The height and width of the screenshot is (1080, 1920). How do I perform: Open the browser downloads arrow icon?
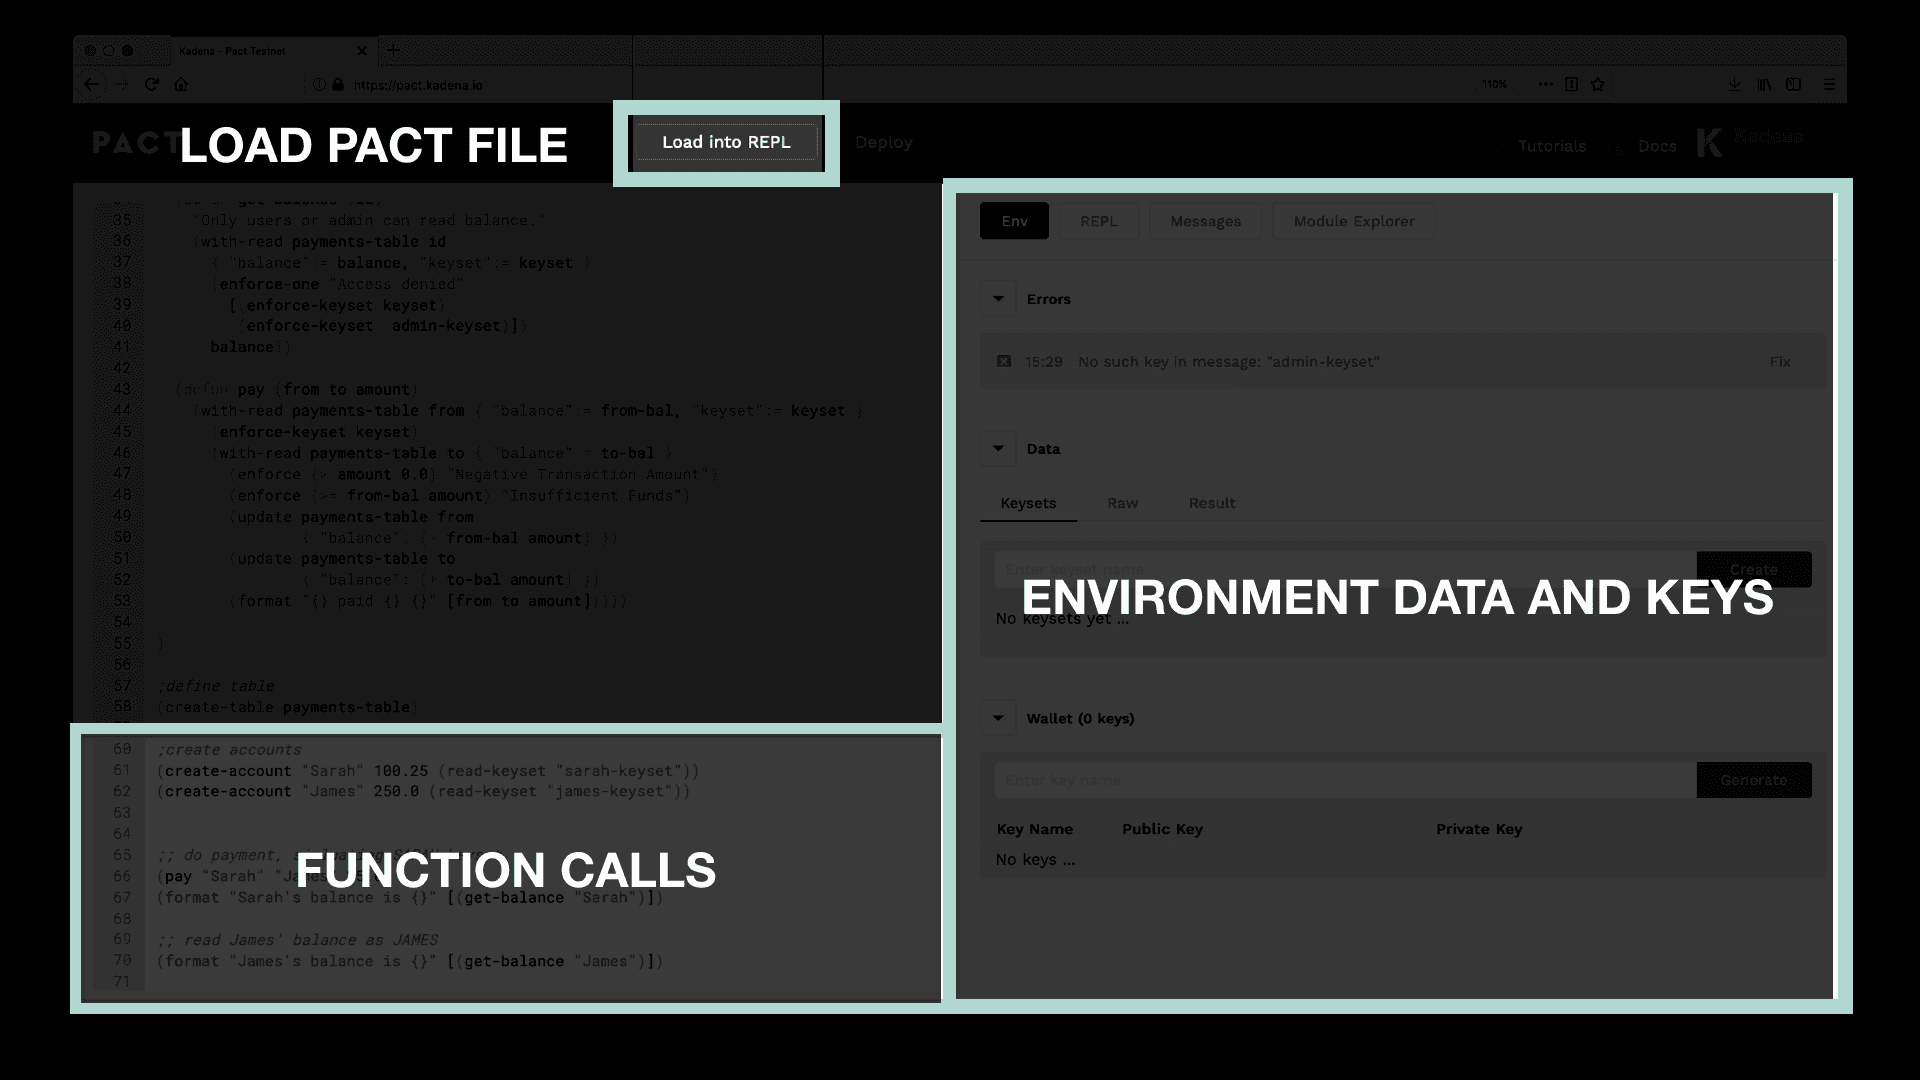tap(1735, 85)
